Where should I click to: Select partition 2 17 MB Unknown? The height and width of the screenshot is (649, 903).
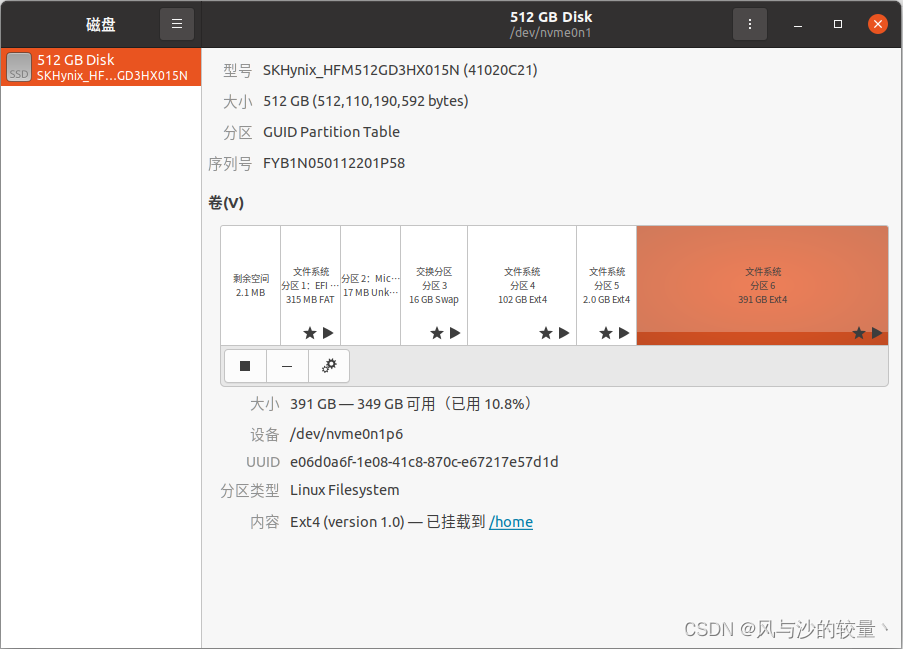(370, 286)
